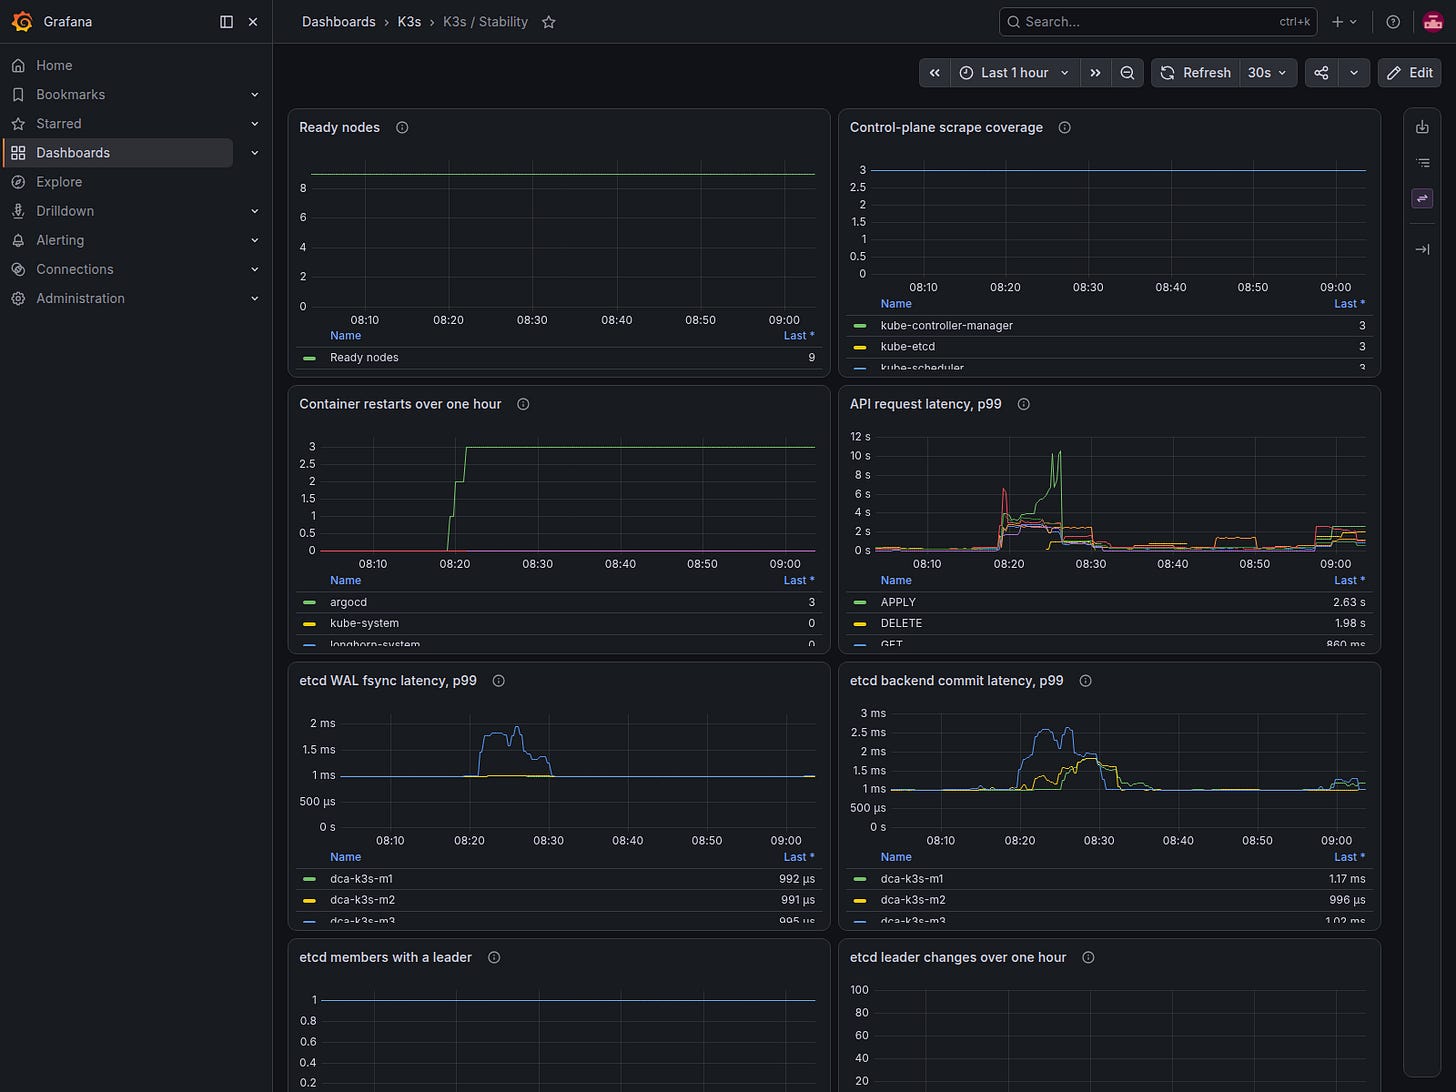Toggle the kube-controller-manager series in the legend
The image size is (1456, 1092).
coord(946,326)
